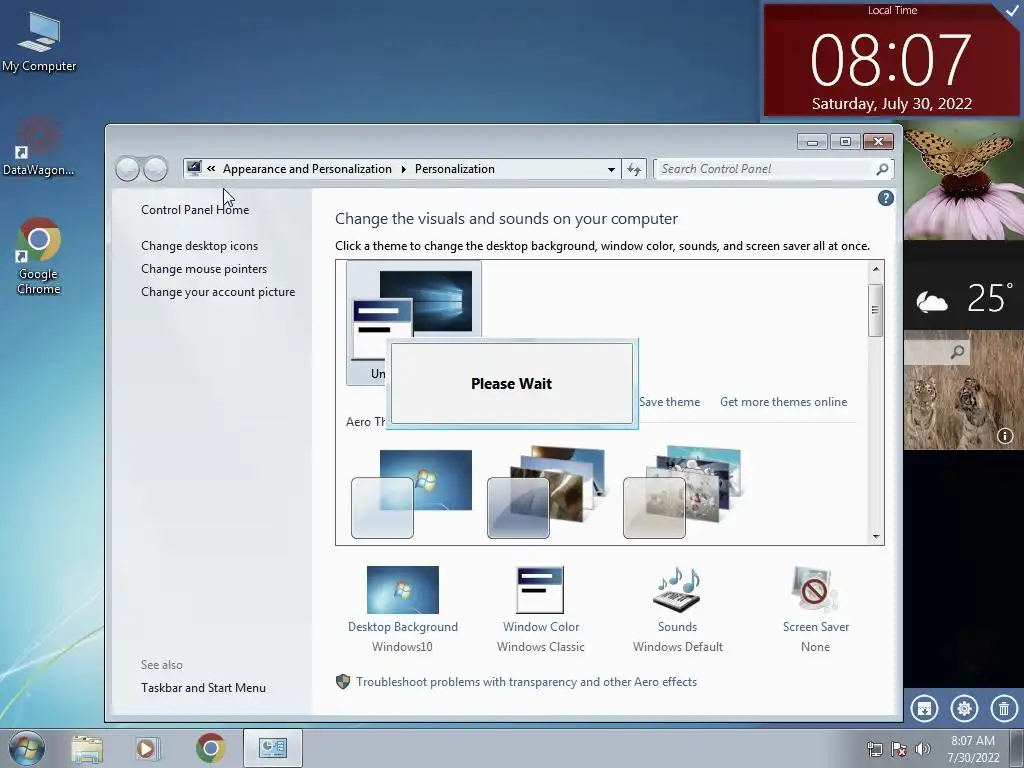
Task: Click the Back navigation arrow
Action: point(128,169)
